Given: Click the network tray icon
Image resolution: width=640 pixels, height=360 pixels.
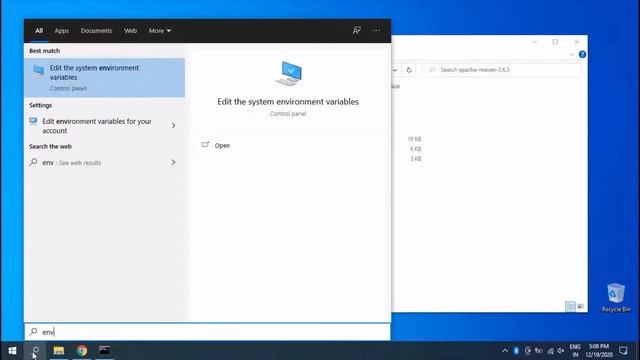Looking at the screenshot, I should (x=550, y=351).
